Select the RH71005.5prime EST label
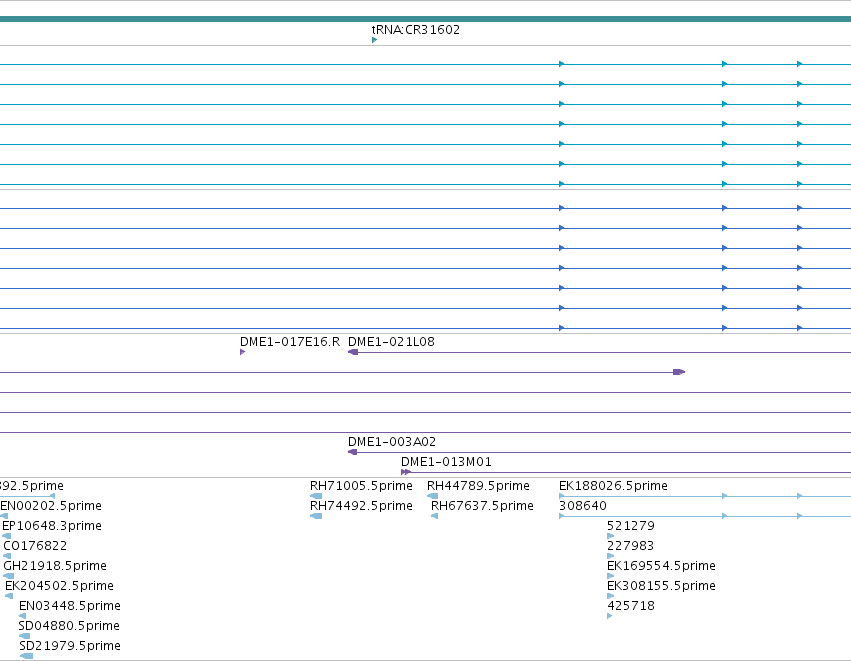This screenshot has width=851, height=661. [361, 486]
